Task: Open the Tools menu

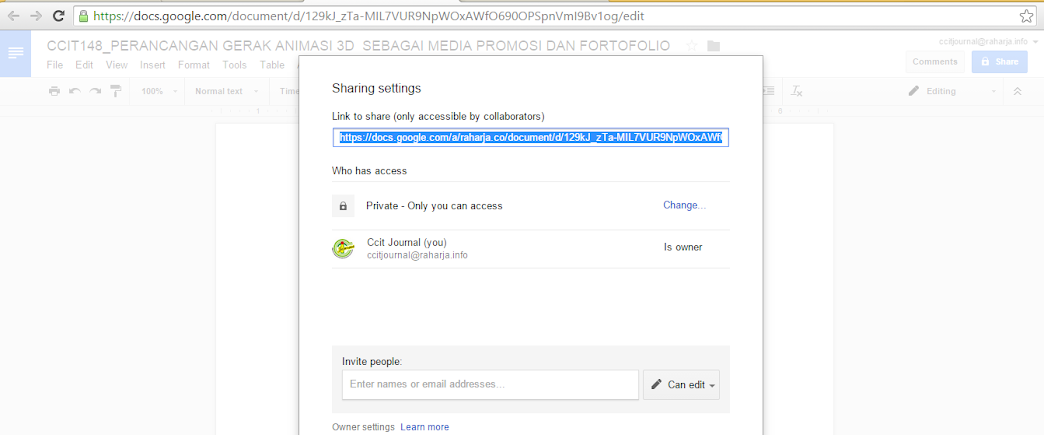Action: (x=234, y=65)
